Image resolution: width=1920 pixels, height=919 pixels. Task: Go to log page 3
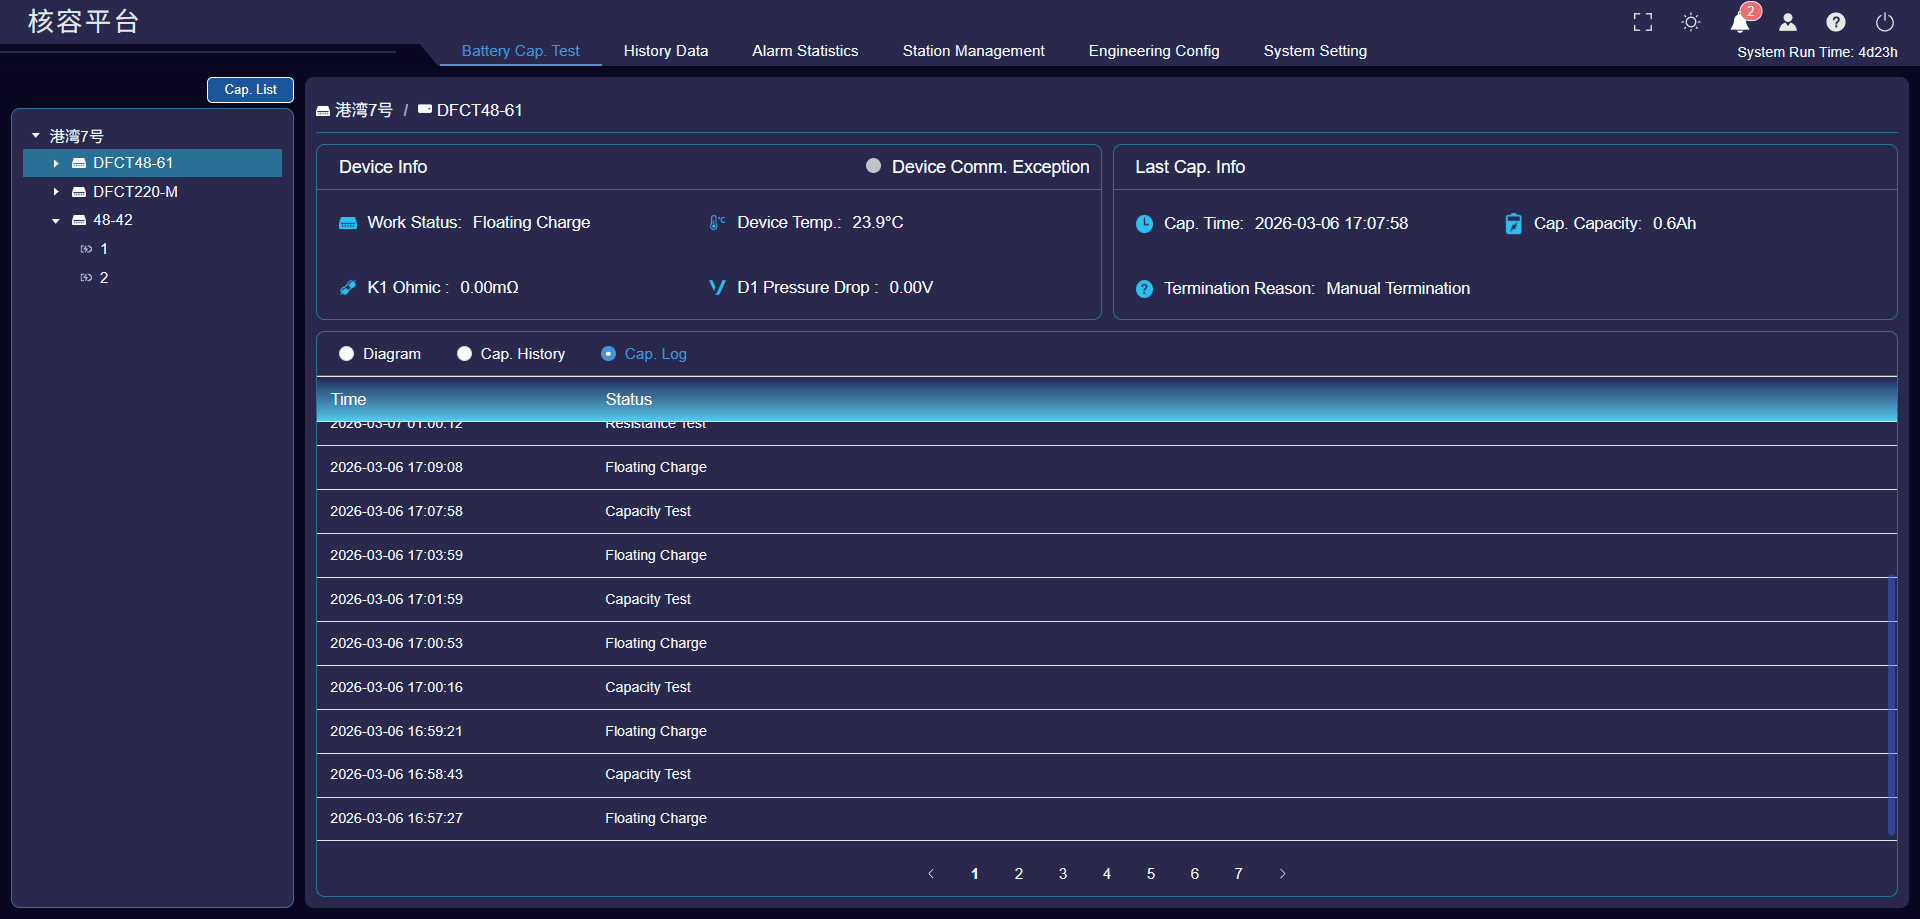click(1063, 874)
